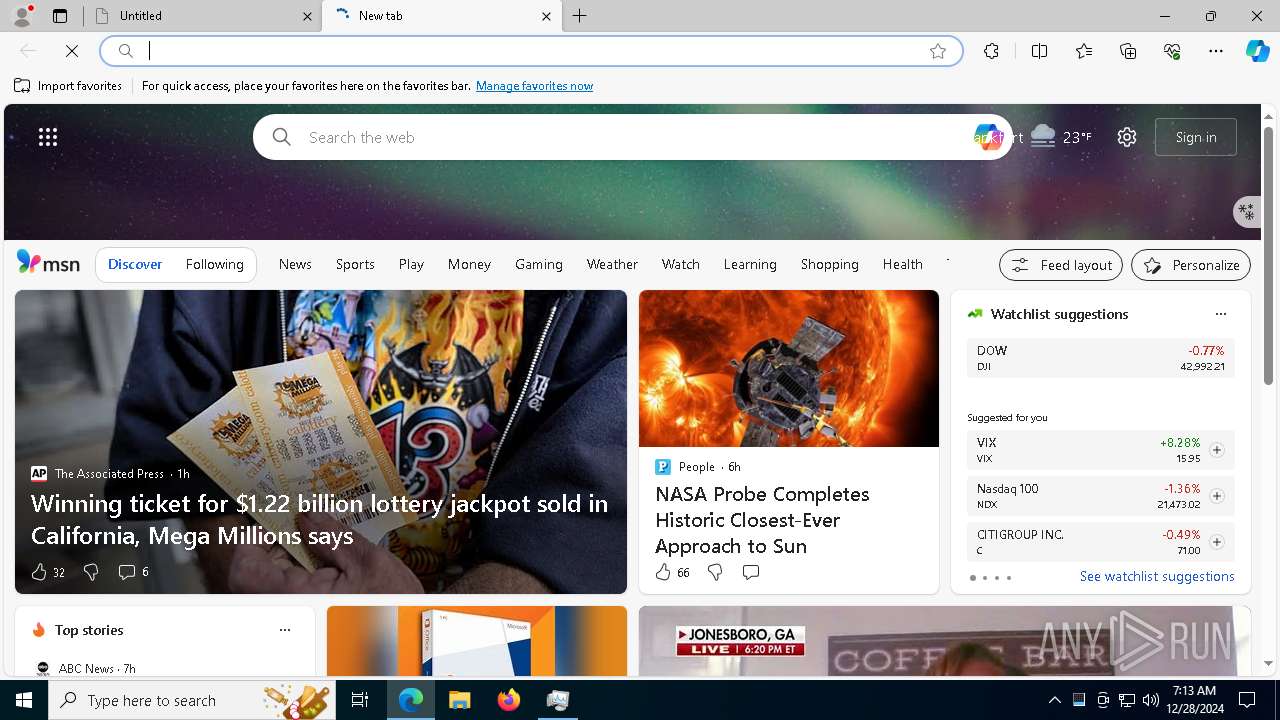Stop loading page with the X button
Screen dimensions: 1280x720
click(x=72, y=51)
